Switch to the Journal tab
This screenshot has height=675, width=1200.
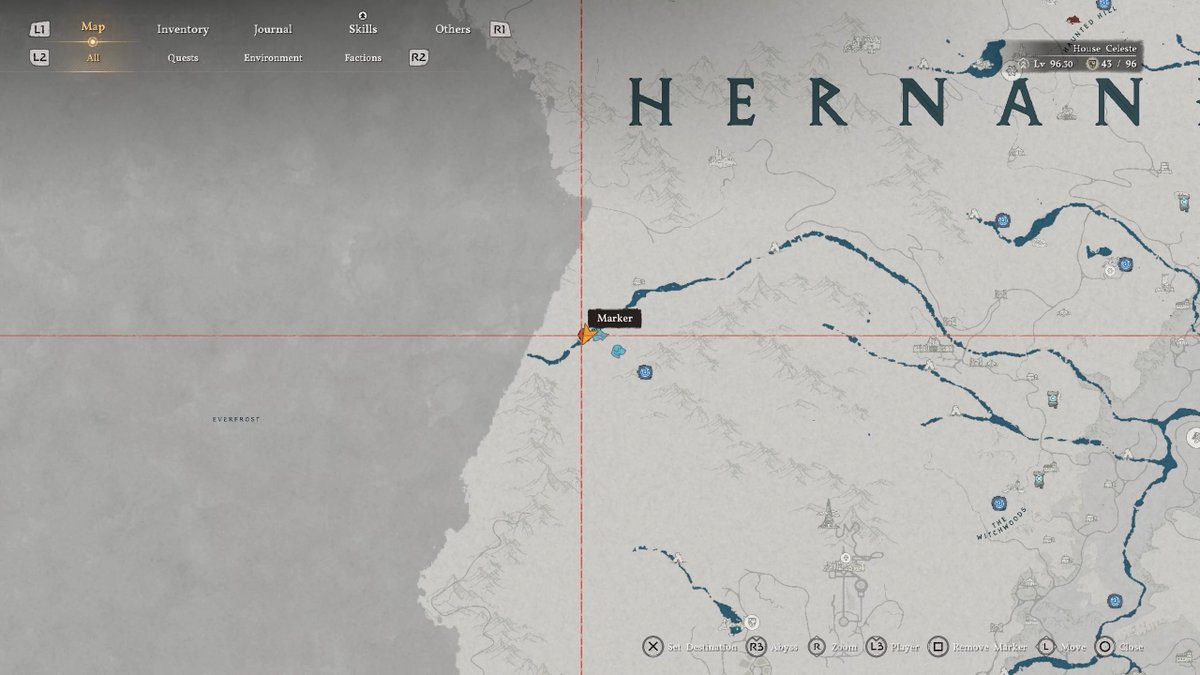click(x=272, y=29)
